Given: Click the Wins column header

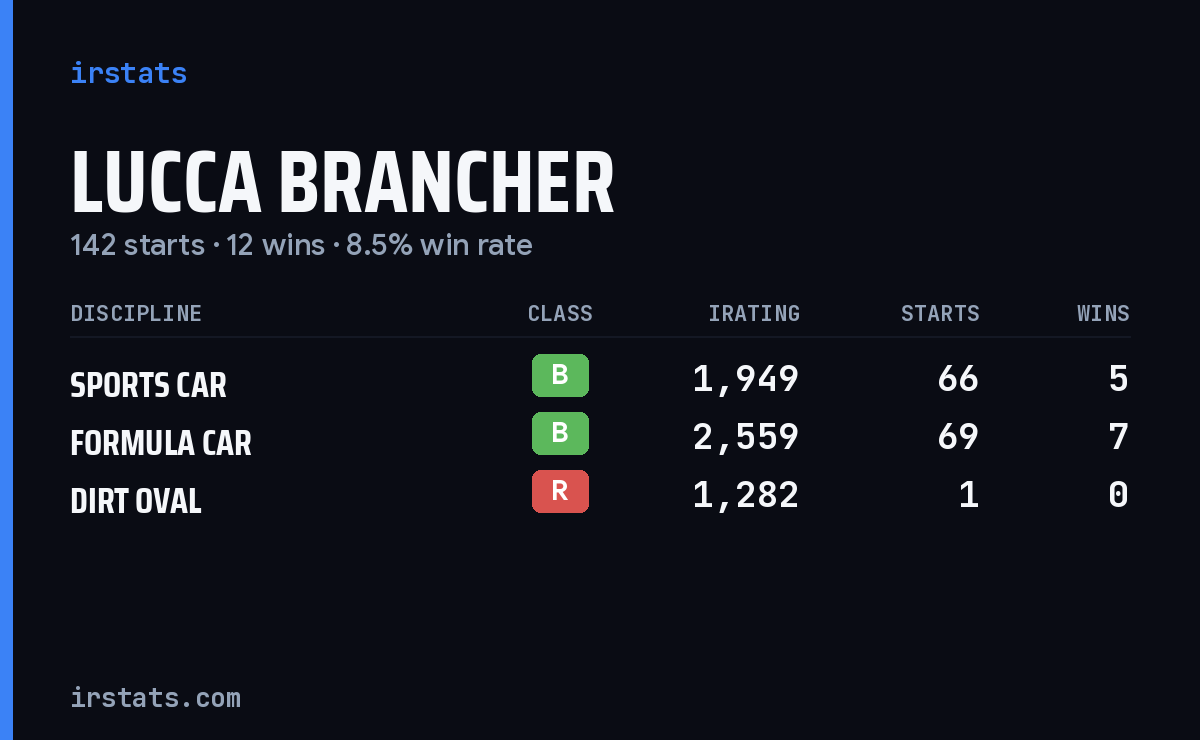Looking at the screenshot, I should (x=1103, y=313).
